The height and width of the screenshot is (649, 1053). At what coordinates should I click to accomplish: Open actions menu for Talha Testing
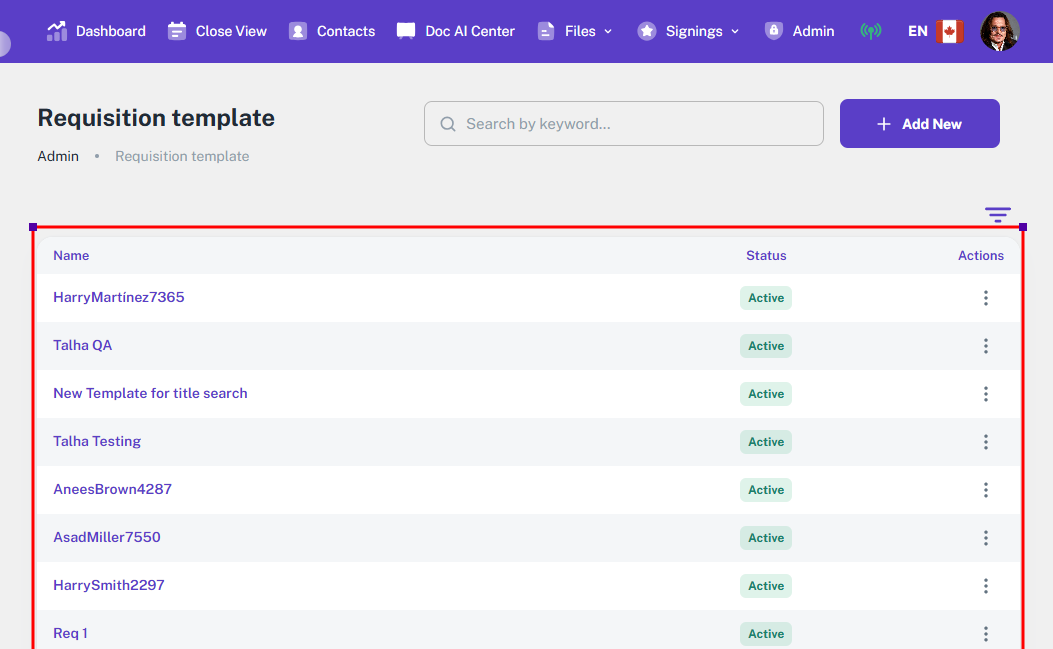click(x=985, y=442)
